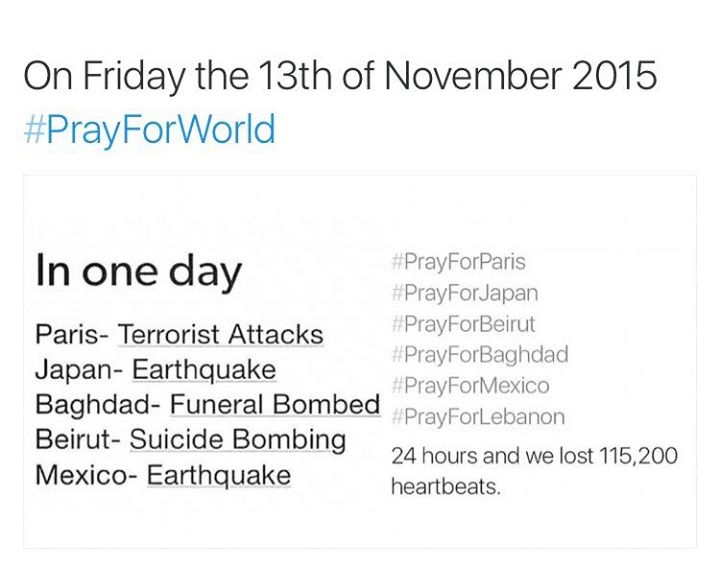Click the #PrayForParis hashtag
This screenshot has width=720, height=568.
click(459, 262)
